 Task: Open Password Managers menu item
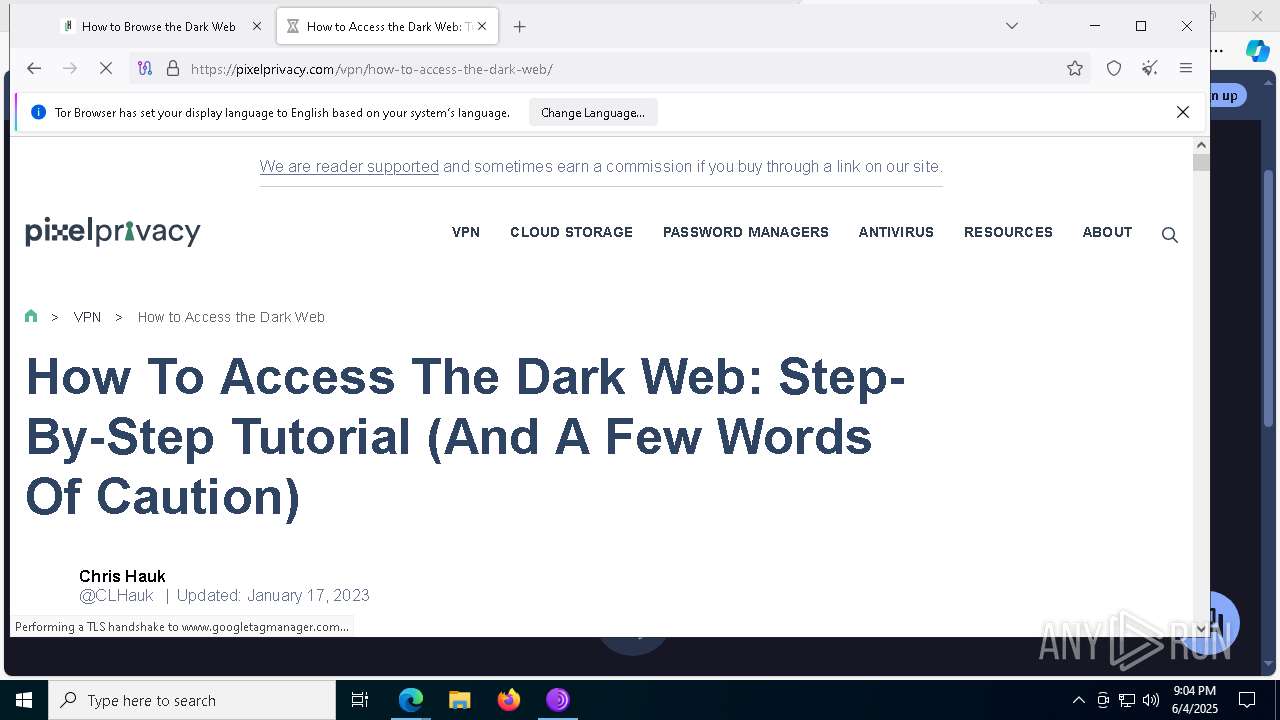tap(746, 232)
